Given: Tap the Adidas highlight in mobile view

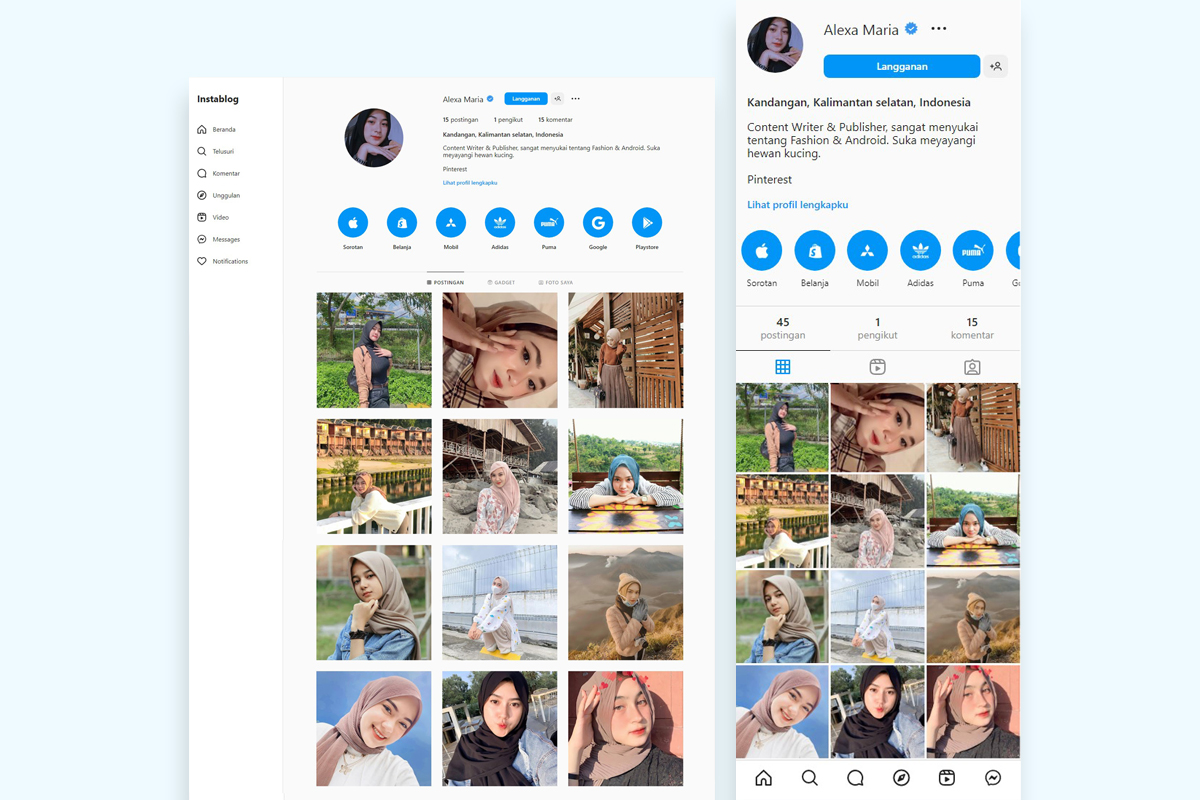Looking at the screenshot, I should click(920, 251).
